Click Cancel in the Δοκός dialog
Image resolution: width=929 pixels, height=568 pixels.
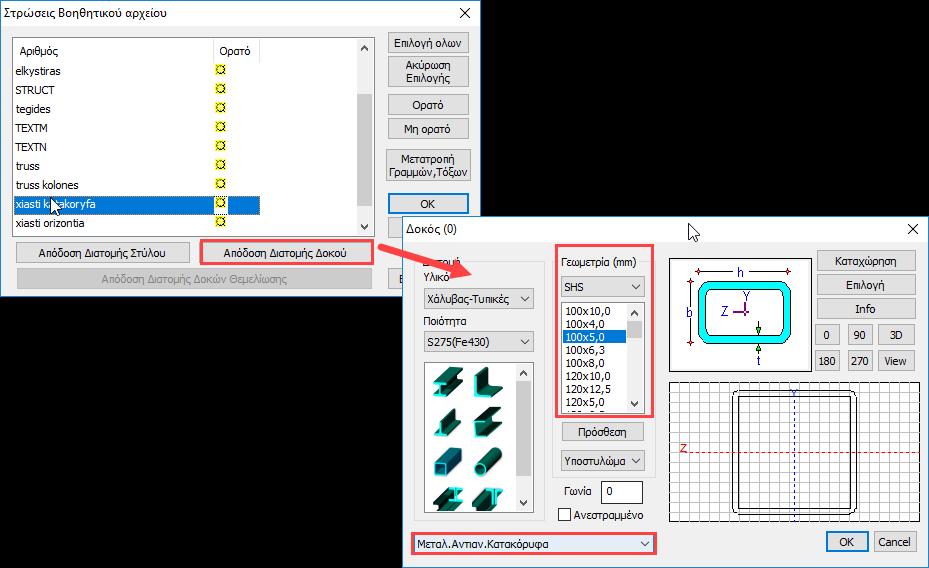click(894, 541)
